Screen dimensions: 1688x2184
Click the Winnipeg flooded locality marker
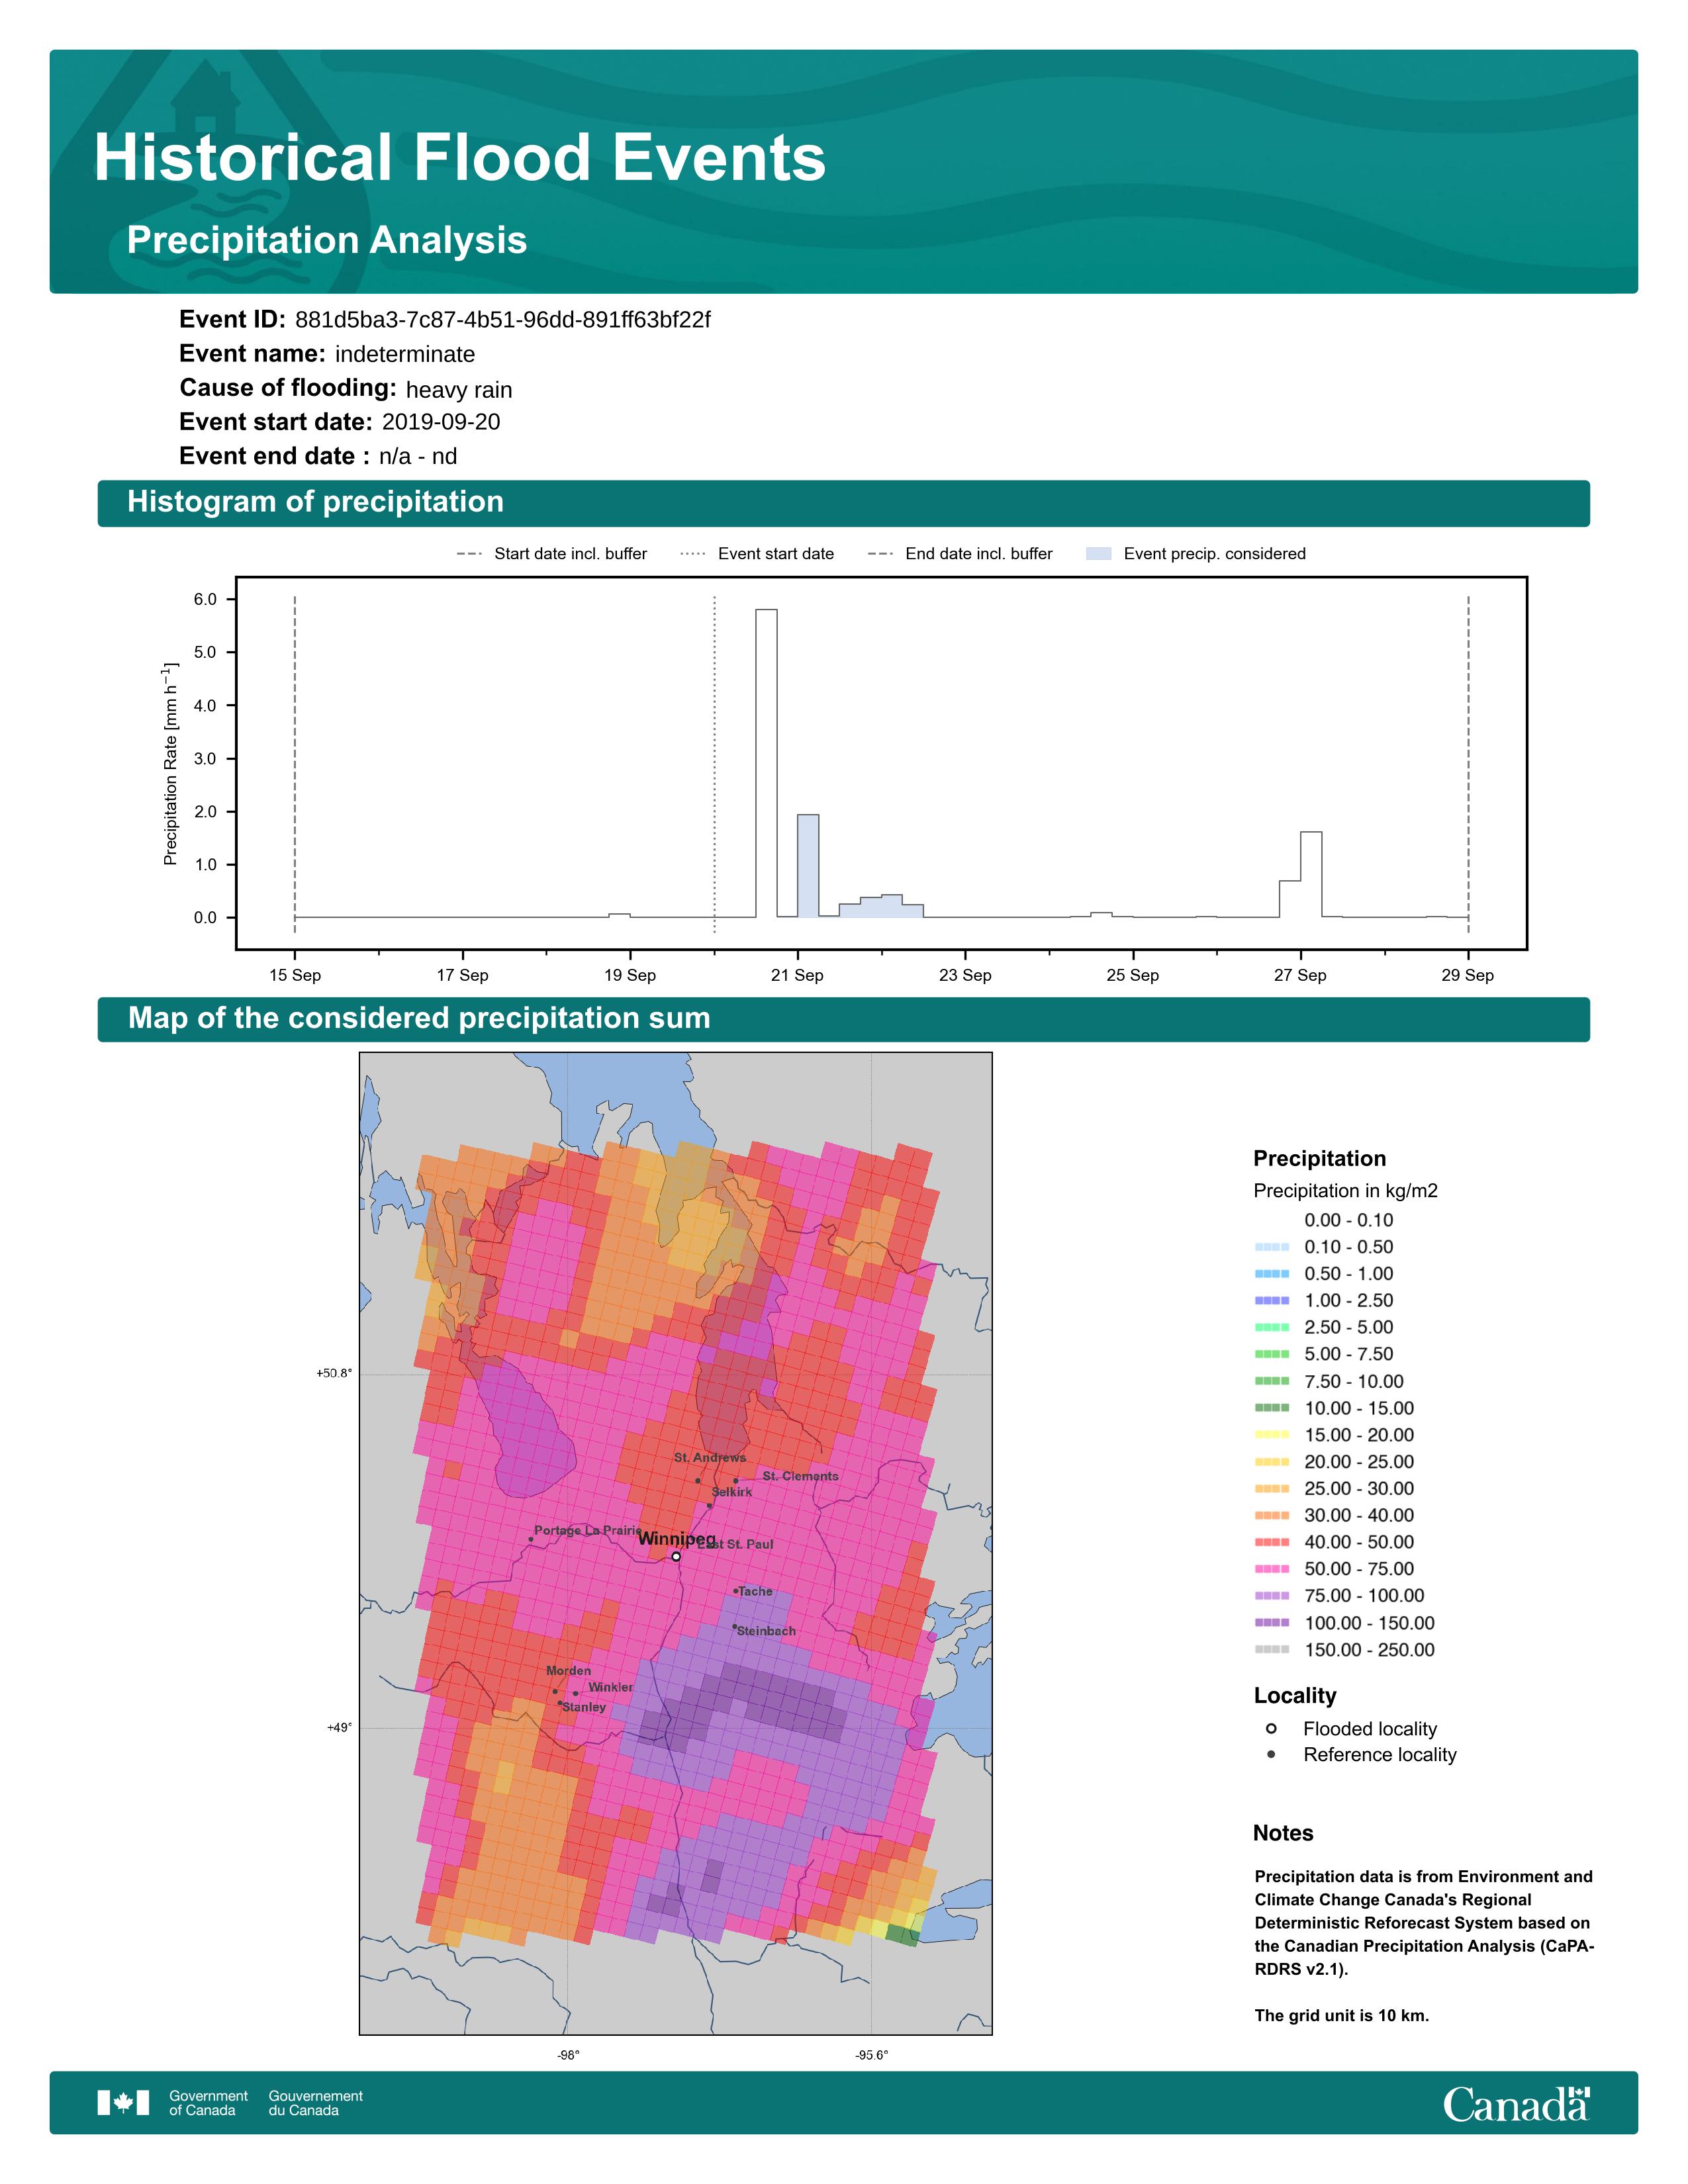pos(676,1556)
